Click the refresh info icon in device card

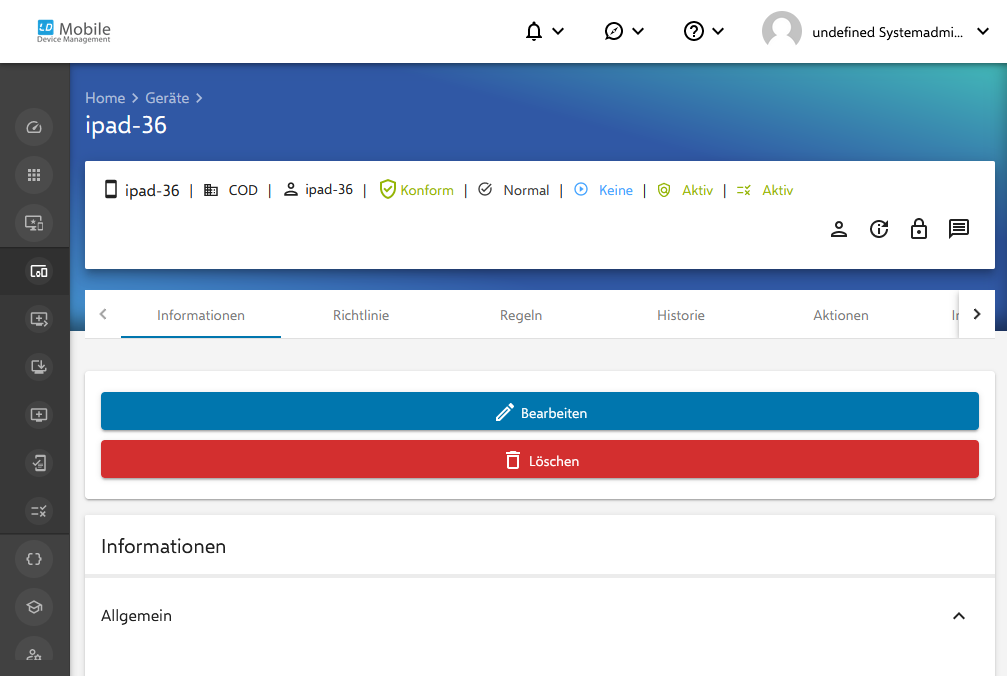[x=879, y=229]
